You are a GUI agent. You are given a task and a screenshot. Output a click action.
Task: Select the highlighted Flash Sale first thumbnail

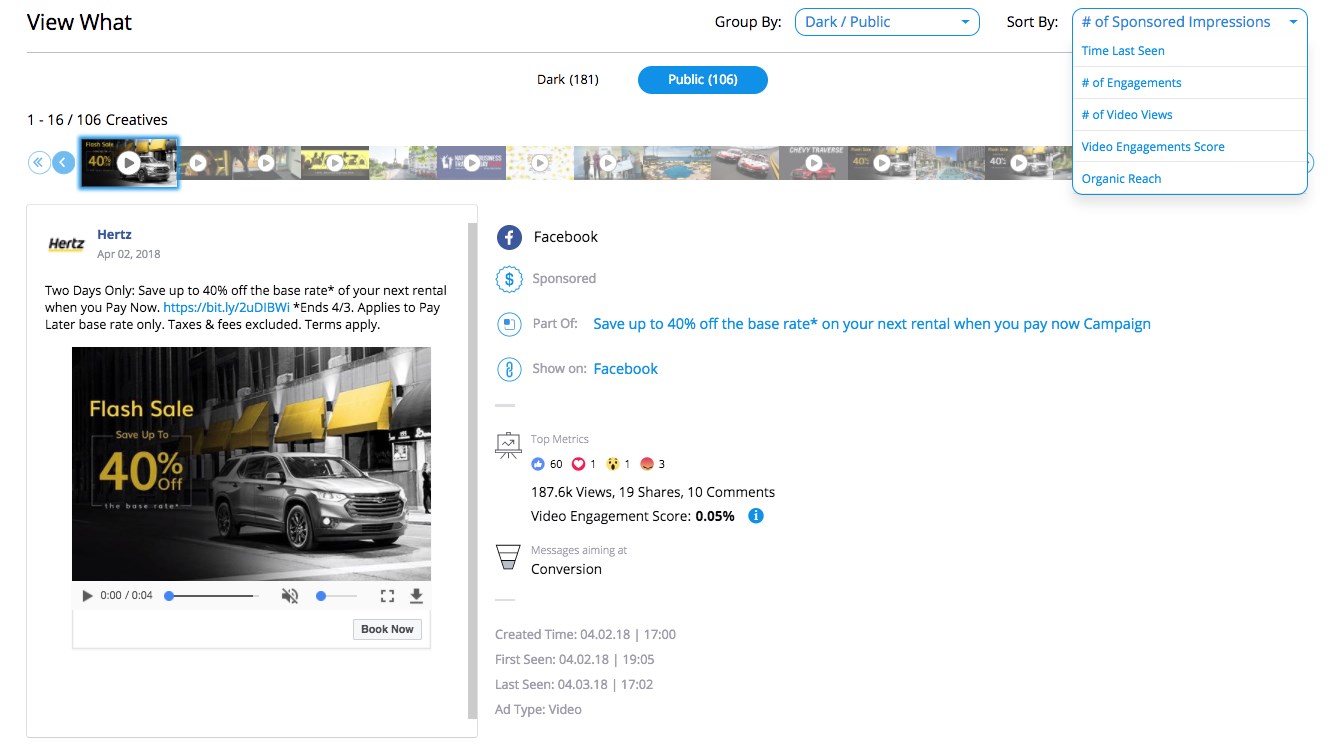pos(129,162)
